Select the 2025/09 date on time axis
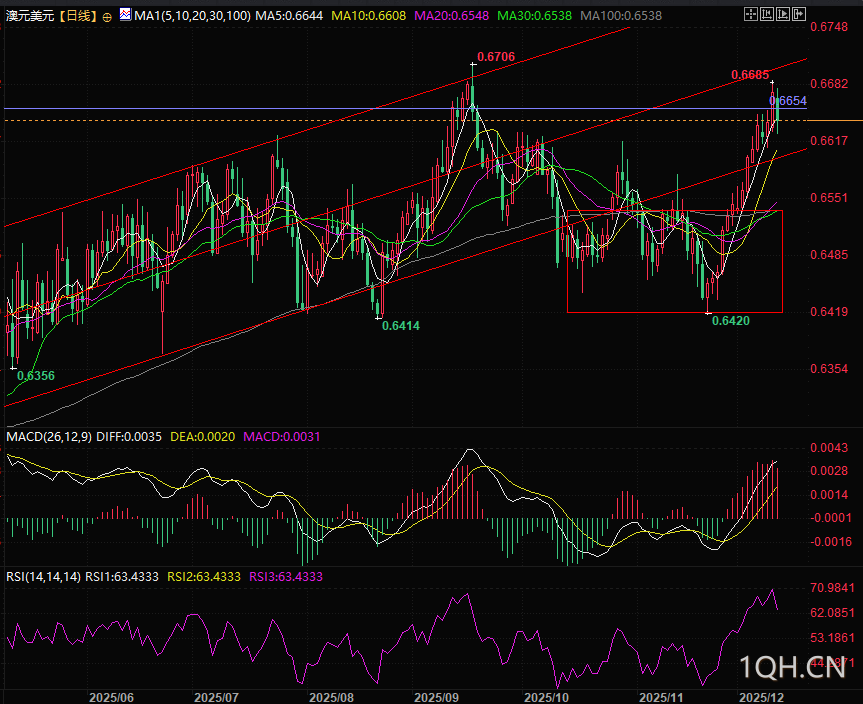This screenshot has height=704, width=863. (x=435, y=696)
